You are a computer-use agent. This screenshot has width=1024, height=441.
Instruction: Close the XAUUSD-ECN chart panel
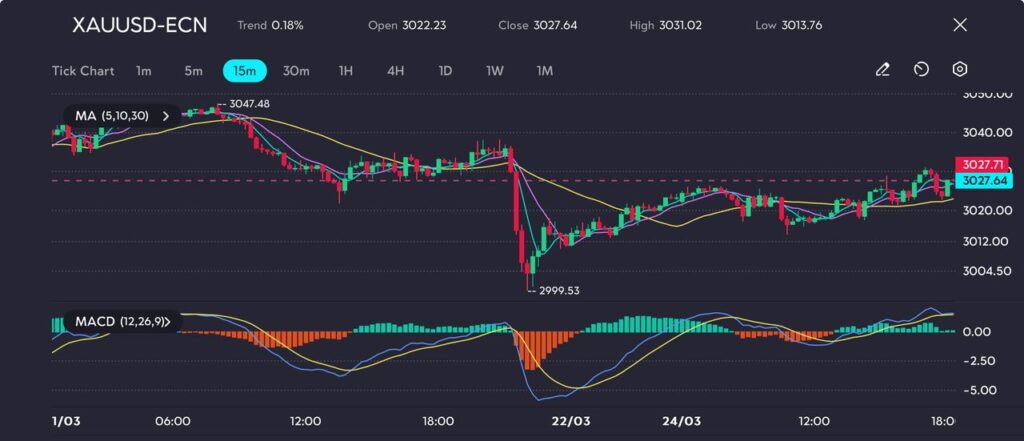tap(960, 25)
